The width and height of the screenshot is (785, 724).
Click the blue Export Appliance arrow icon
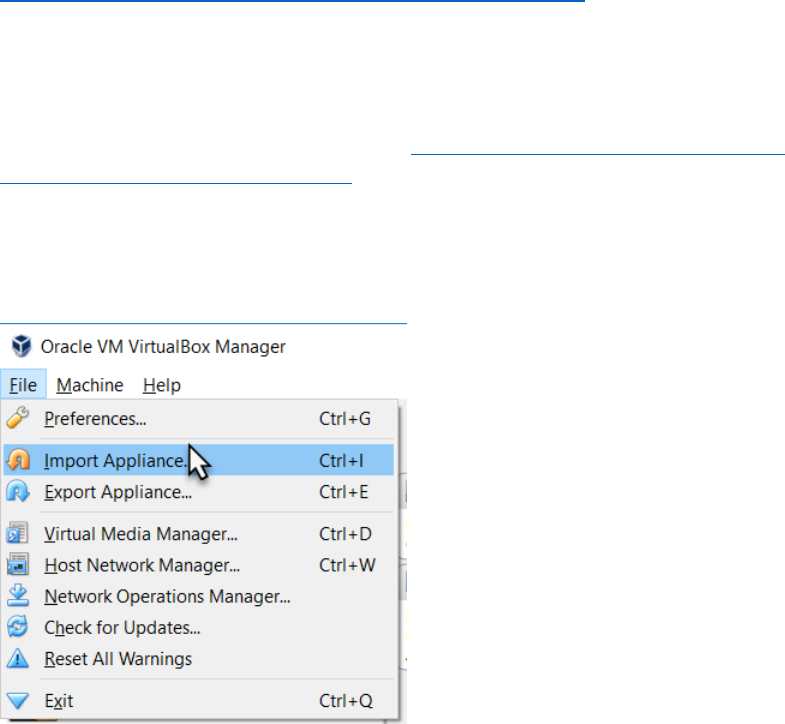pos(18,491)
